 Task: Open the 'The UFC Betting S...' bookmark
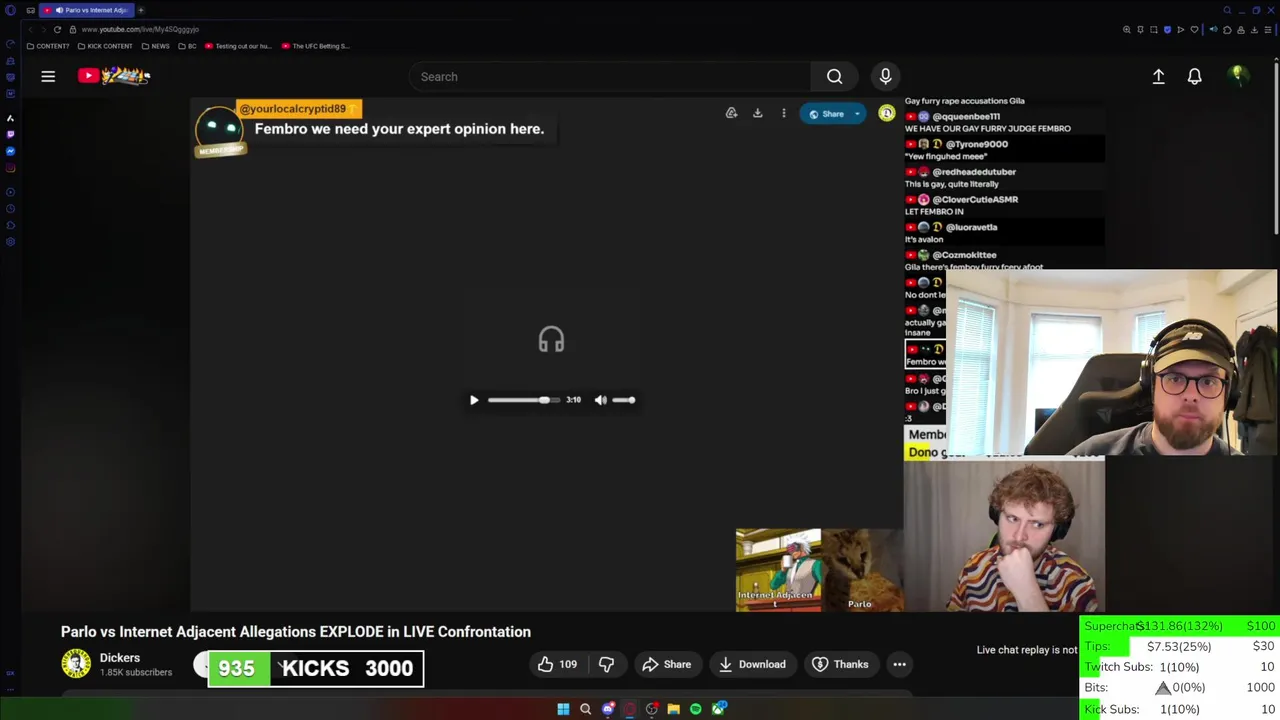click(315, 46)
